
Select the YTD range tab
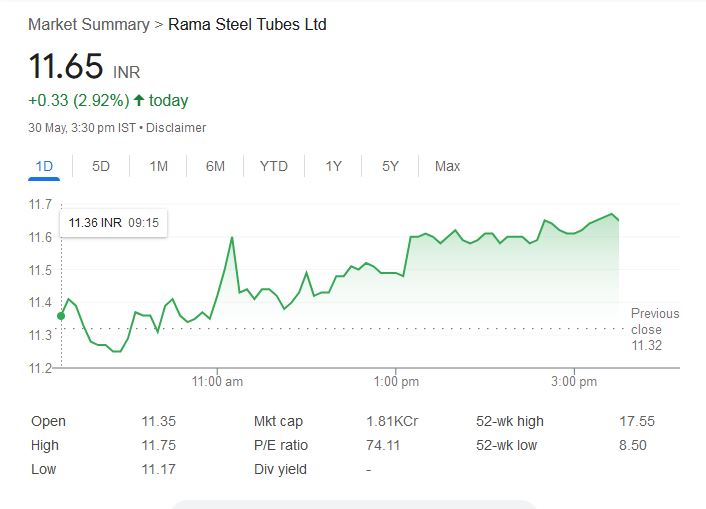tap(273, 166)
